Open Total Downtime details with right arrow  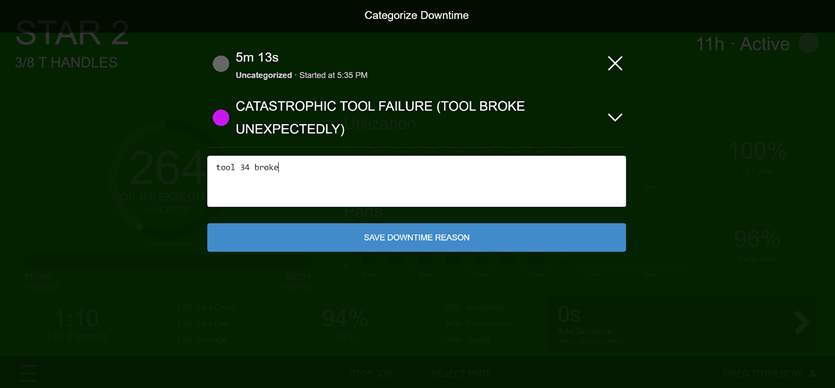tap(801, 323)
